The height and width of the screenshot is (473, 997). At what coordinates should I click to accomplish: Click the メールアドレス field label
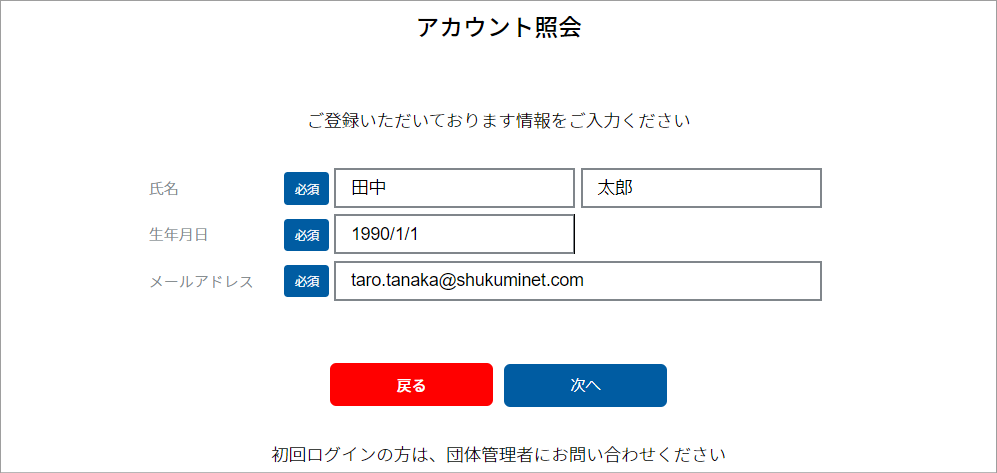(x=201, y=282)
